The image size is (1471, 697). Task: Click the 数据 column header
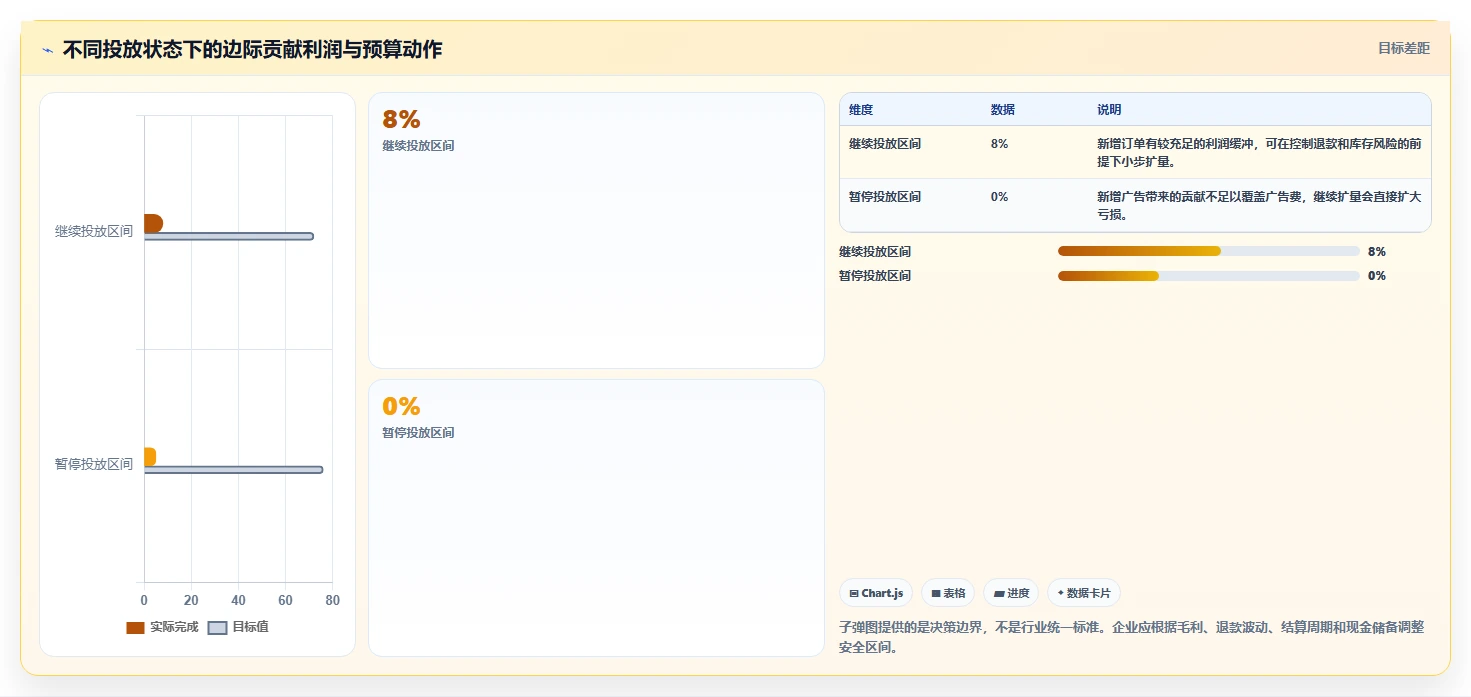click(x=1003, y=110)
